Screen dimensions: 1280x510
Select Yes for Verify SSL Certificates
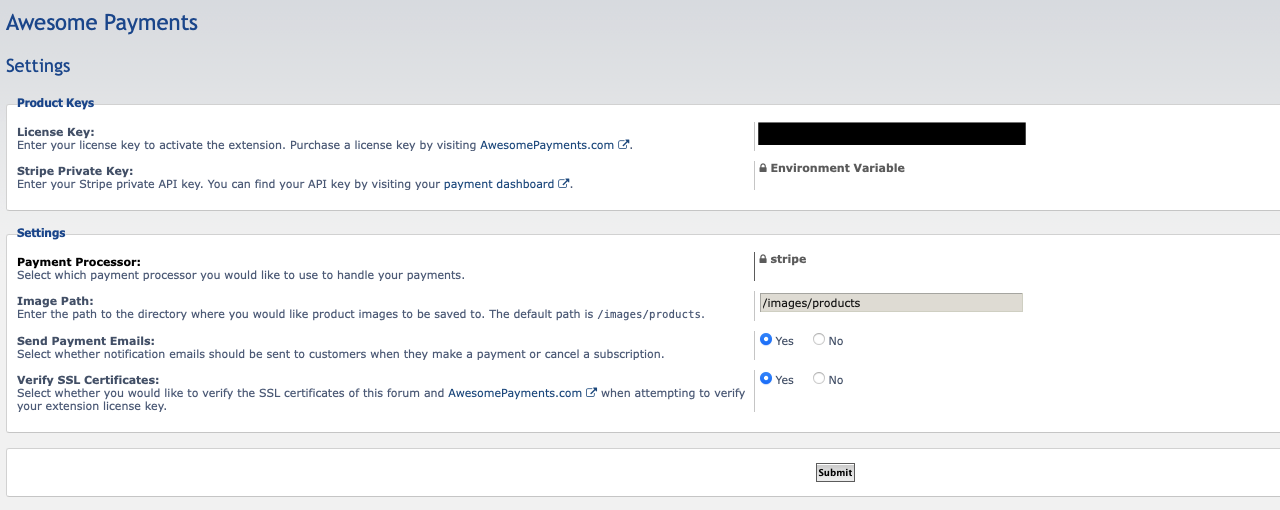coord(766,379)
